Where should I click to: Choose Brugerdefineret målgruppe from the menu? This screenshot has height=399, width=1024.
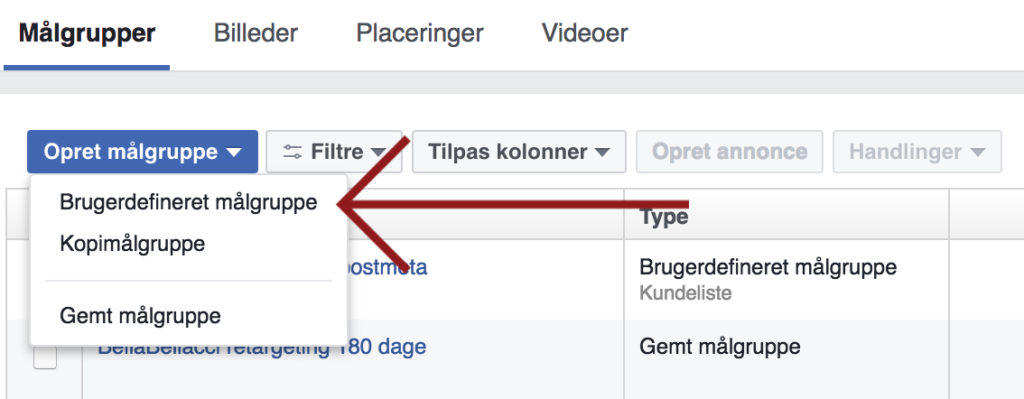188,202
